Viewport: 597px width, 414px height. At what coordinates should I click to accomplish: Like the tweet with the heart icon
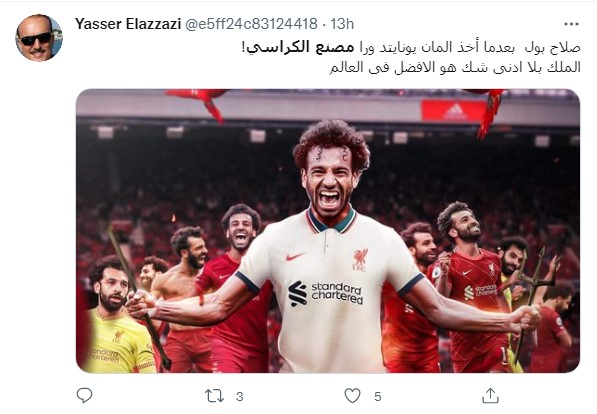click(353, 396)
